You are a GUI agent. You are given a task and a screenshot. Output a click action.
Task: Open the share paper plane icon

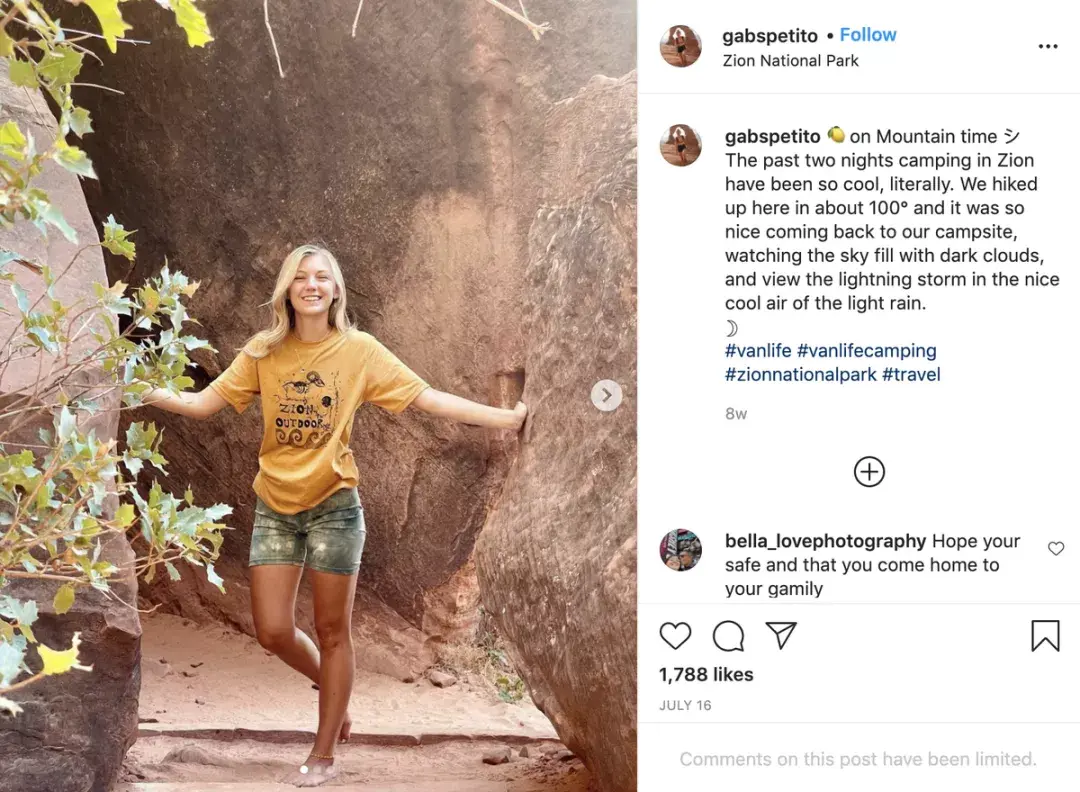(781, 636)
